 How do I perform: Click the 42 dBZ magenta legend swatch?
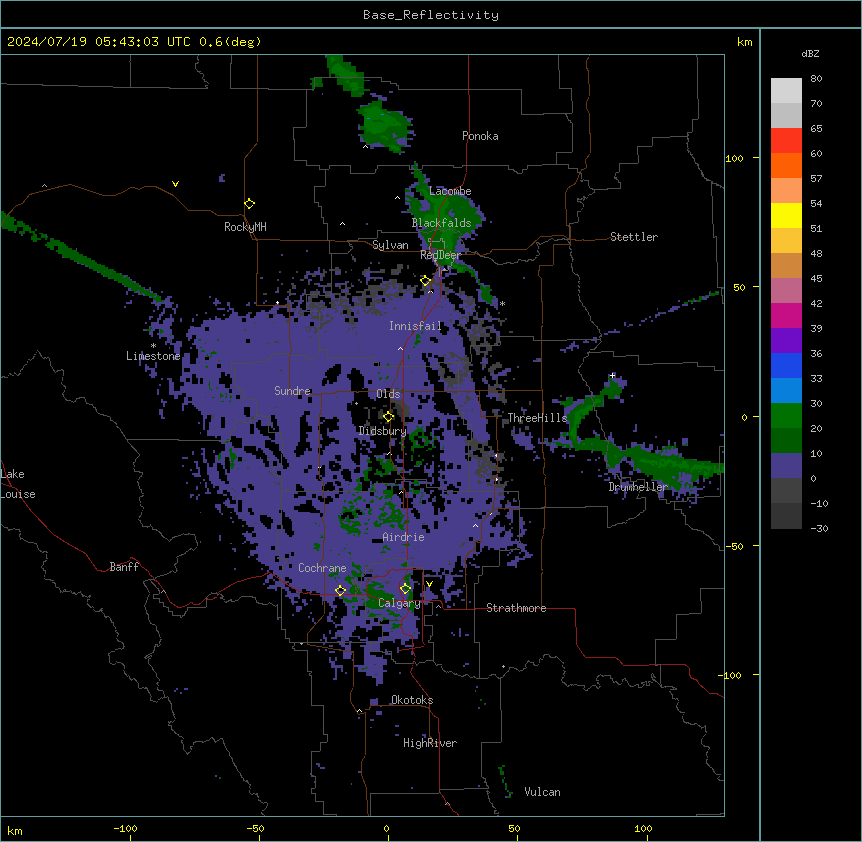pyautogui.click(x=786, y=315)
